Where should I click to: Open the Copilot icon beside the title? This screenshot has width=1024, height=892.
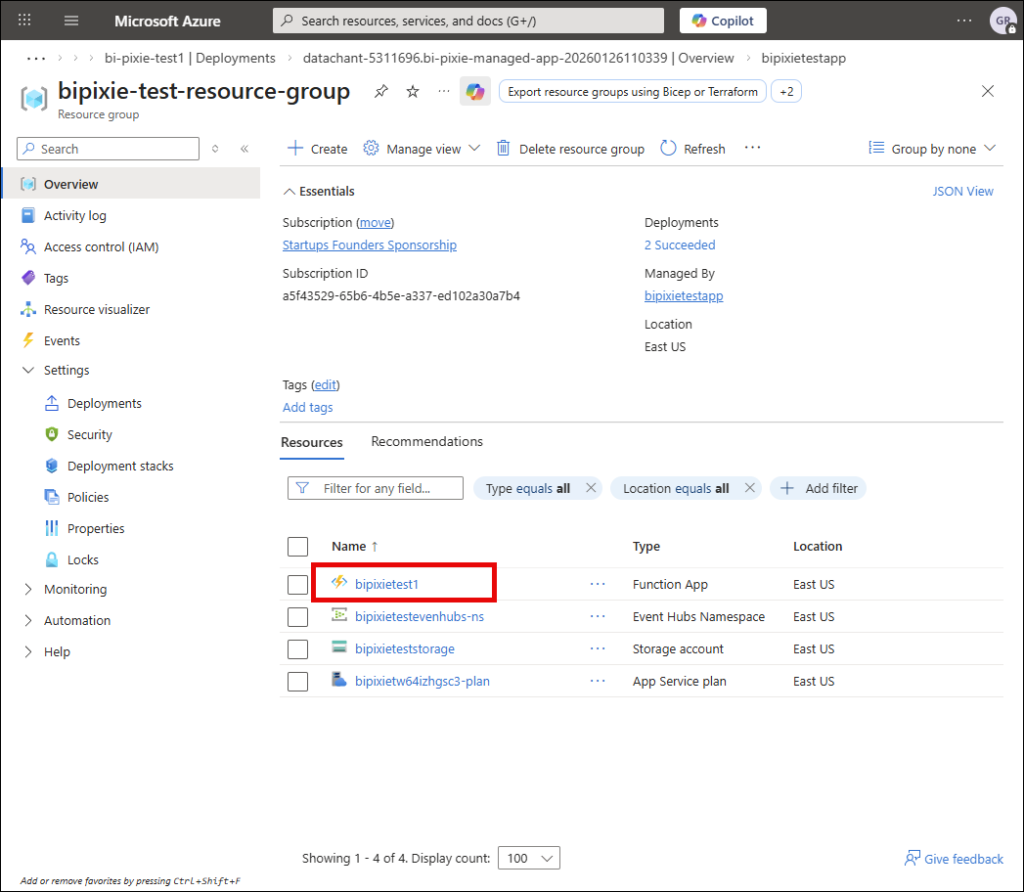[475, 92]
